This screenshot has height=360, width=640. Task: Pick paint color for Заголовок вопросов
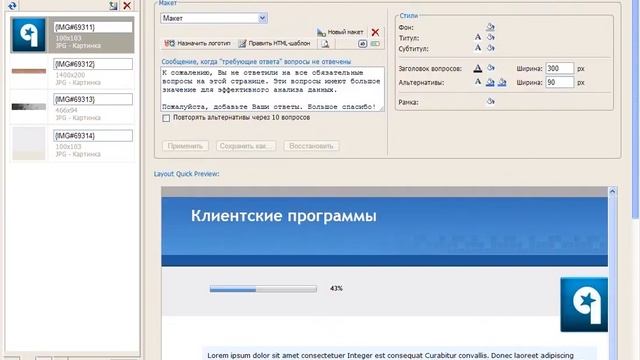point(491,68)
